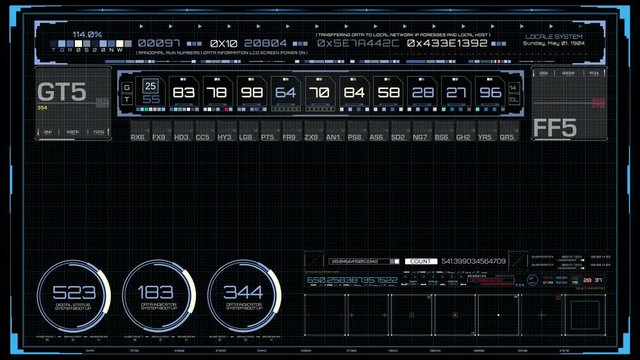Click the 344 circular gauge

[244, 296]
